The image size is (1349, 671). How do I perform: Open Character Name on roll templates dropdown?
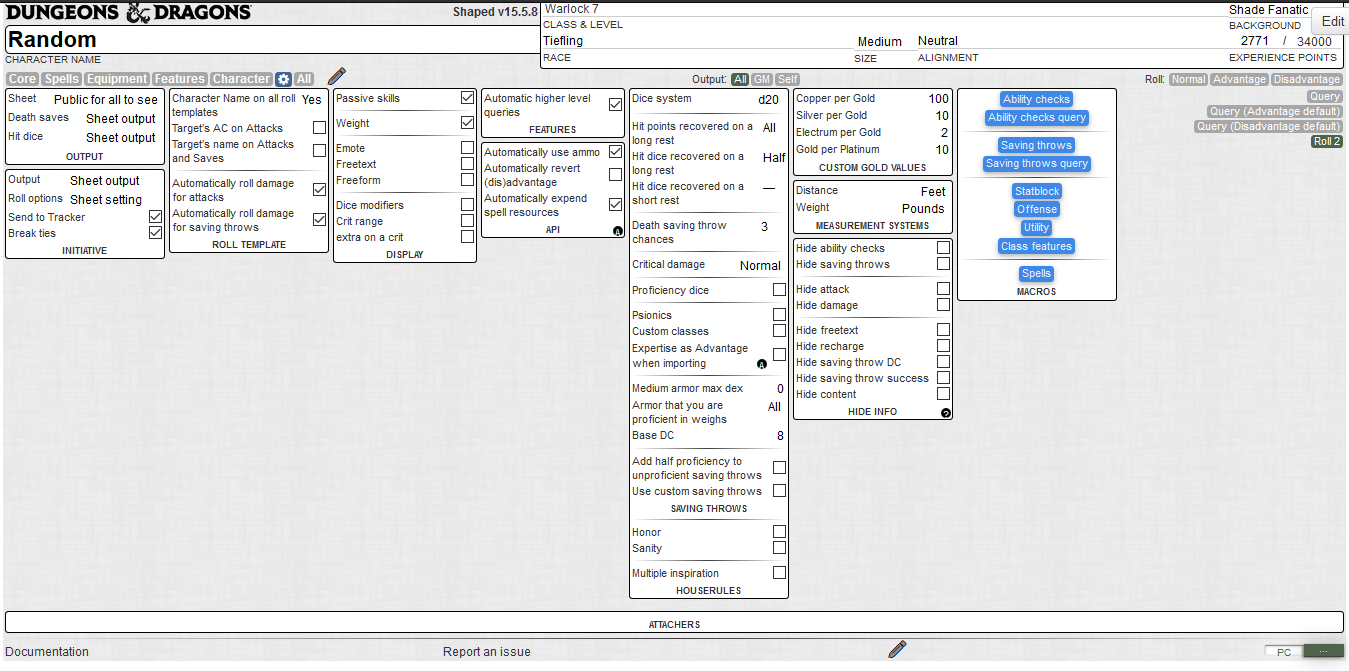click(312, 100)
